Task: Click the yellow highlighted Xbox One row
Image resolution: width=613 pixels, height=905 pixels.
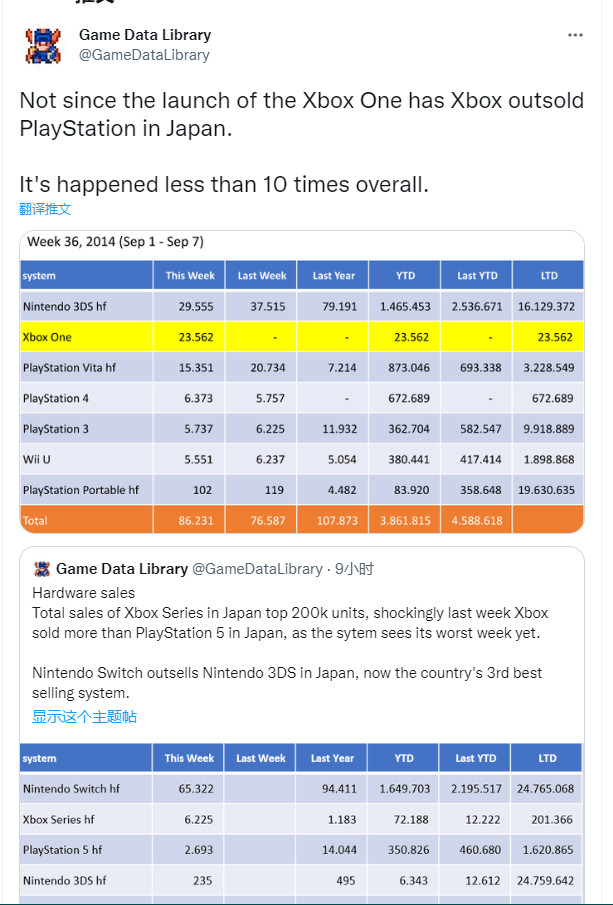Action: point(302,337)
